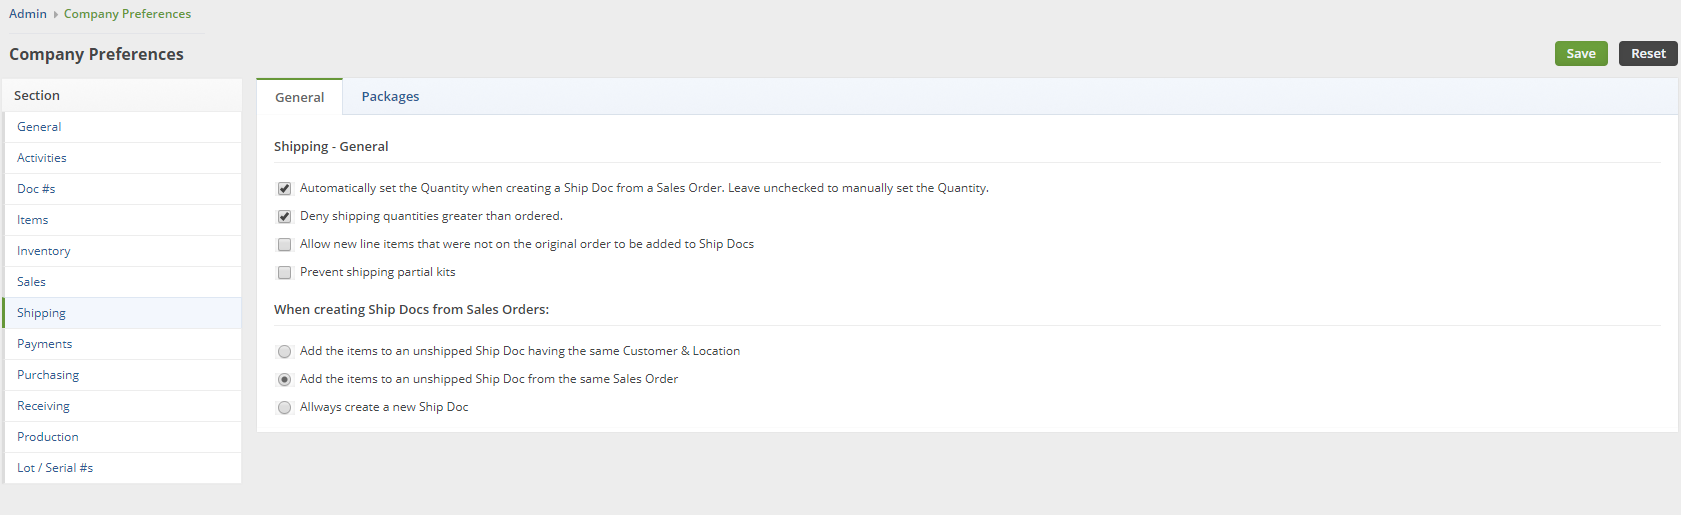Uncheck automatically set Quantity checkbox

285,188
